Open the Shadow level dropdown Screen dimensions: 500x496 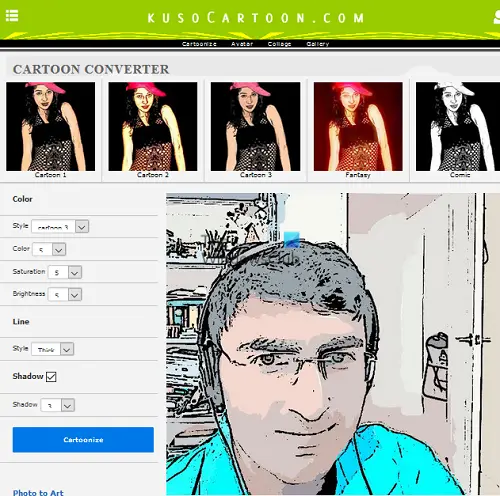pos(57,405)
